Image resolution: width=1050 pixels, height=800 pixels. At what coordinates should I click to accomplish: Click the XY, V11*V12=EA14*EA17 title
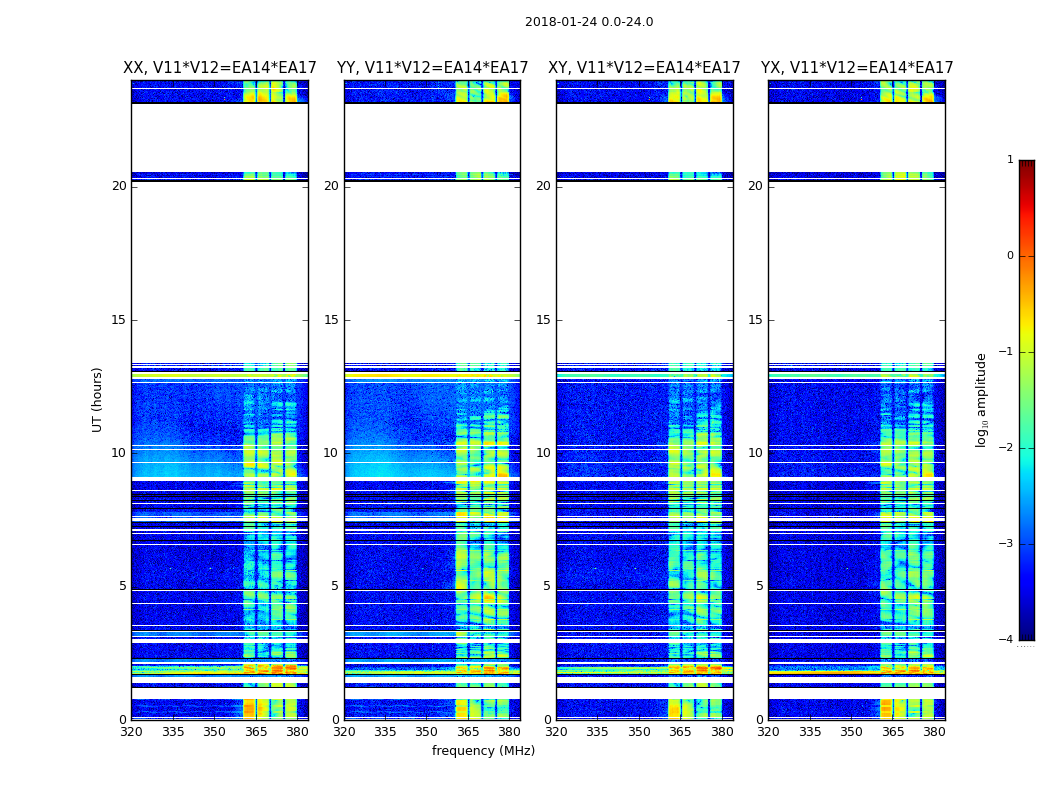tap(644, 68)
